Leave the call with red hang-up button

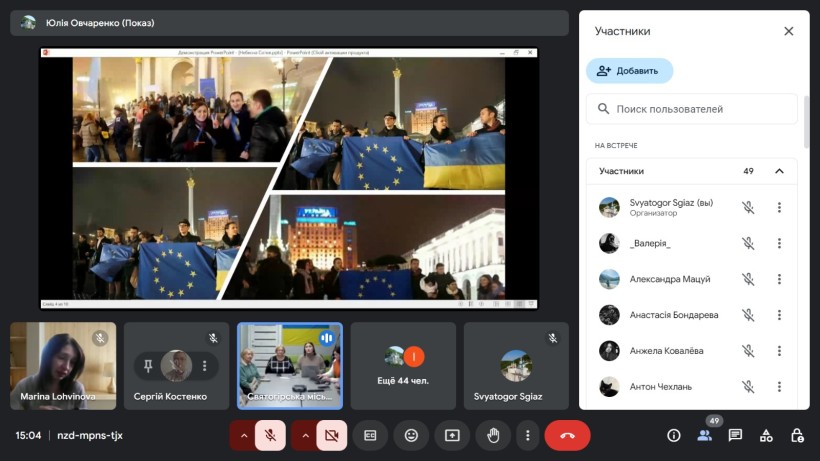coord(567,435)
